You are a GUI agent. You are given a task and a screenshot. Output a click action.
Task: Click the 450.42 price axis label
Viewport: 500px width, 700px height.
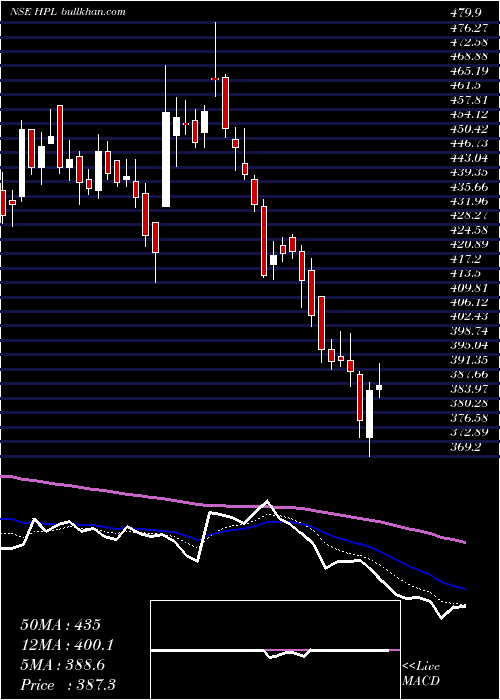pyautogui.click(x=469, y=129)
